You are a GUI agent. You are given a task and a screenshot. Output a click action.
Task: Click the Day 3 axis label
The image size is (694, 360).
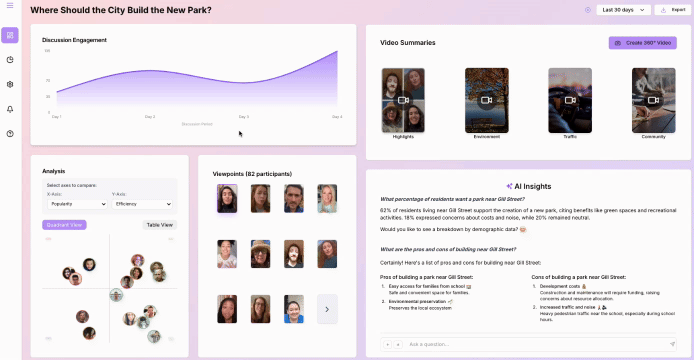coord(244,117)
